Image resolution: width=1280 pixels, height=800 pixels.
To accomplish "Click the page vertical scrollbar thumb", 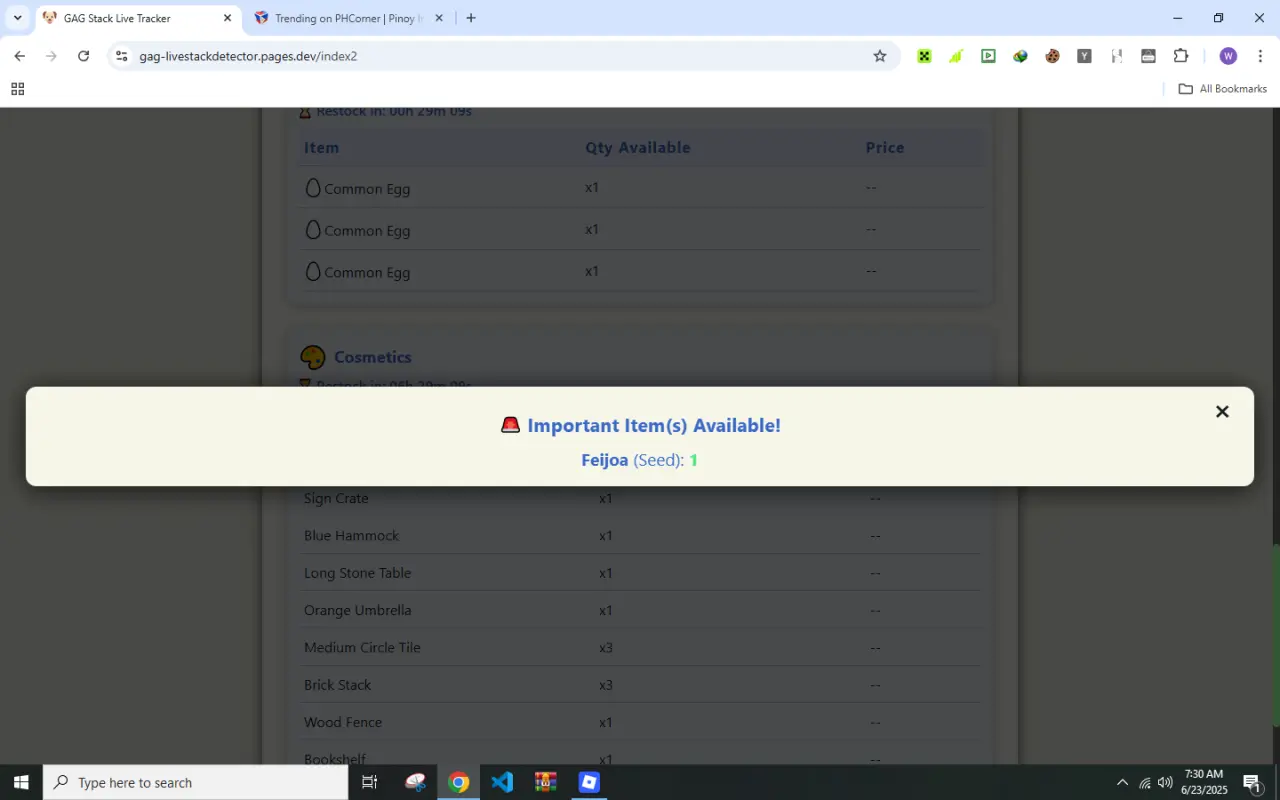I will point(1275,633).
